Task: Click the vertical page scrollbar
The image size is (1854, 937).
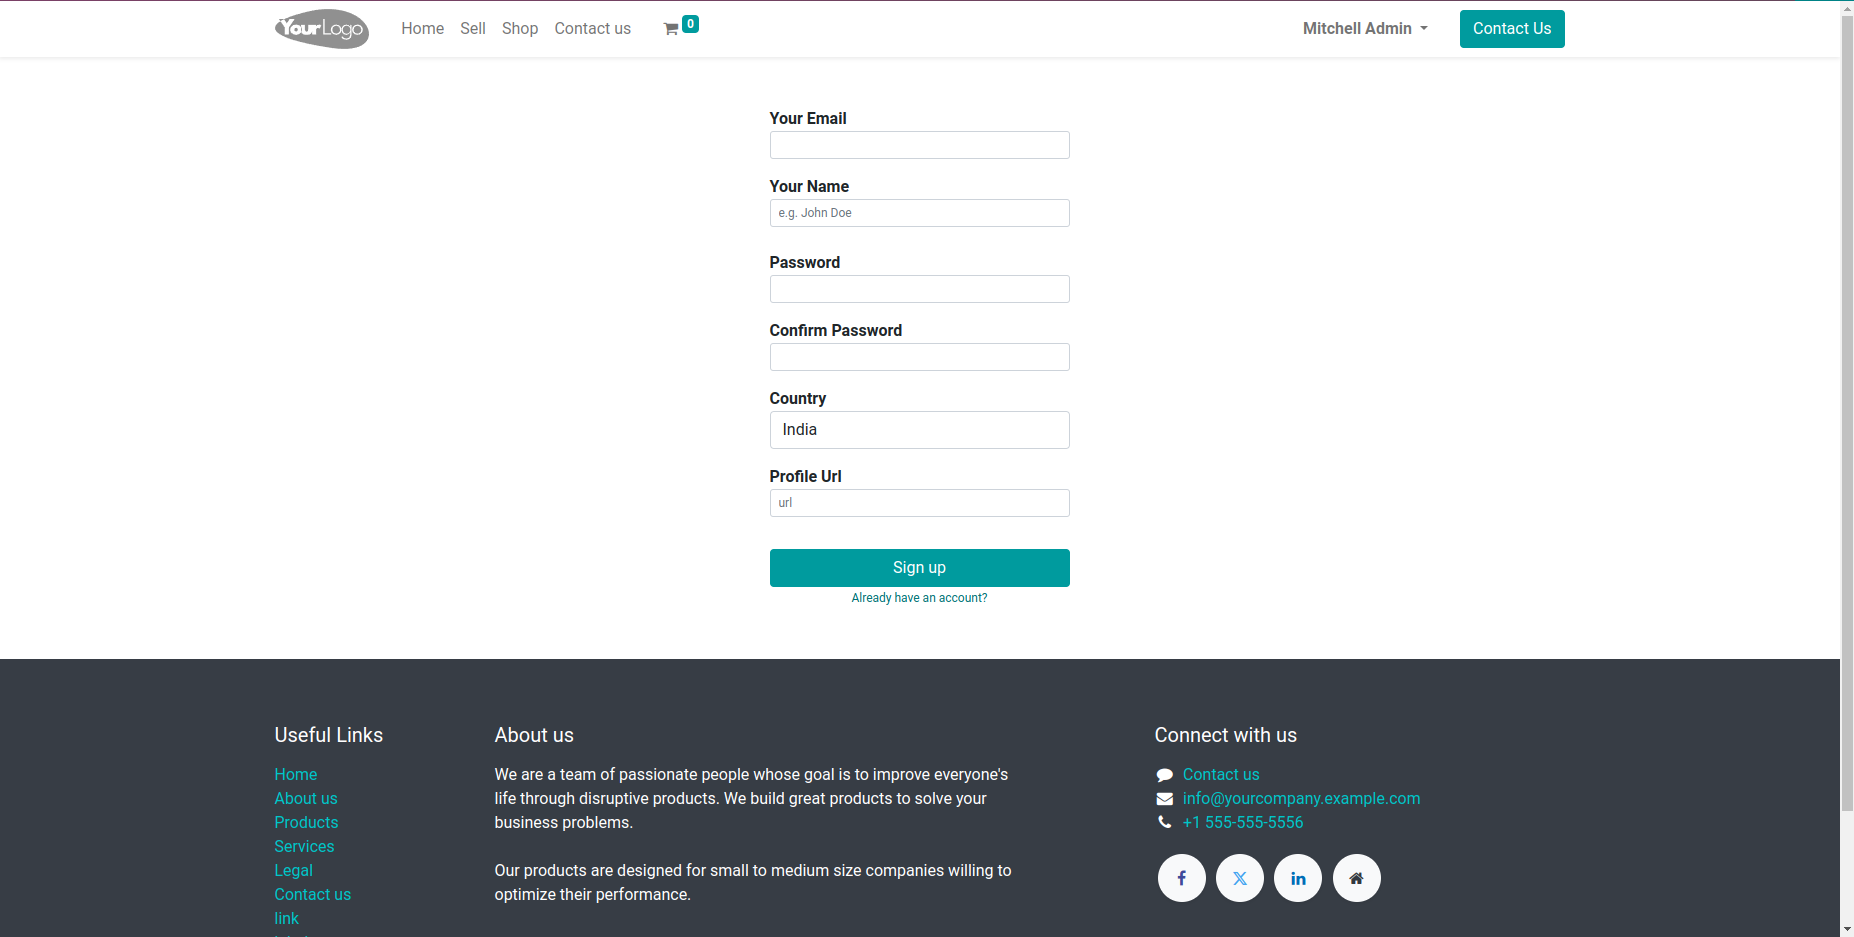Action: [x=1846, y=400]
